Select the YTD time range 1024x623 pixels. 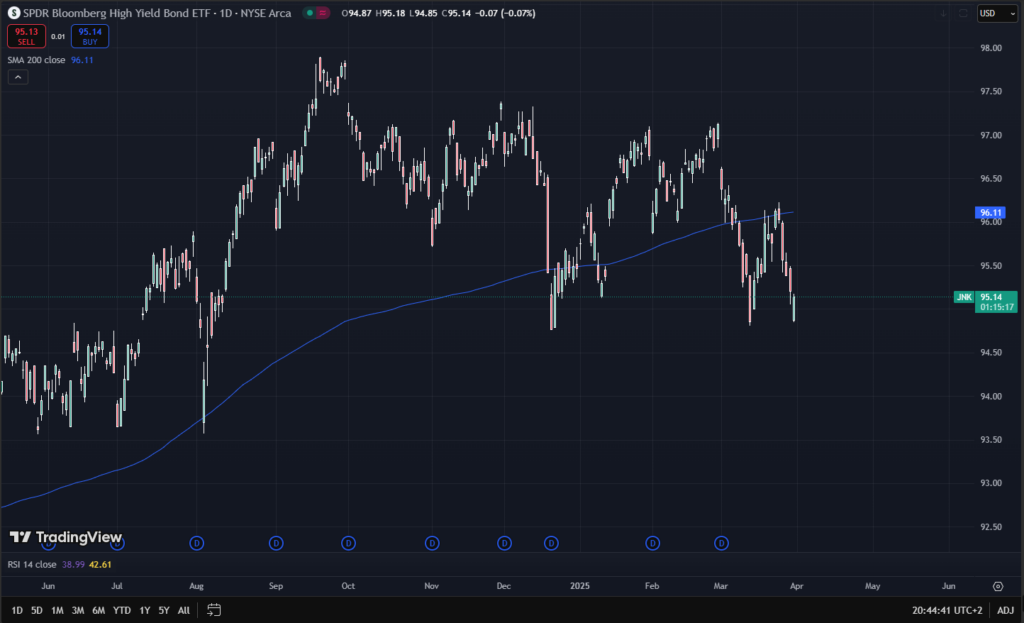tap(121, 610)
